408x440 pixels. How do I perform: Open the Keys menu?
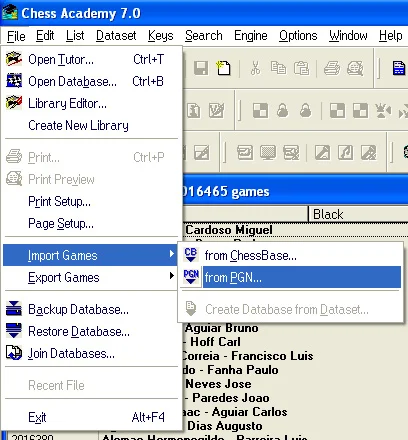coord(161,36)
